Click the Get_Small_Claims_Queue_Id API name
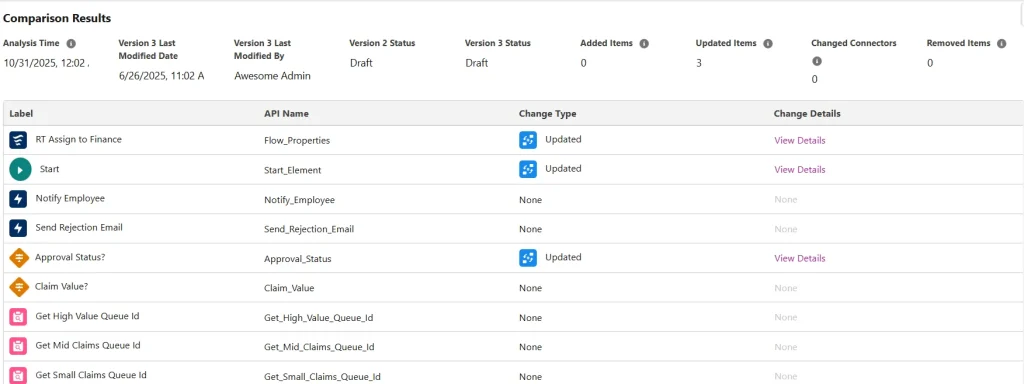The width and height of the screenshot is (1024, 384). [323, 377]
